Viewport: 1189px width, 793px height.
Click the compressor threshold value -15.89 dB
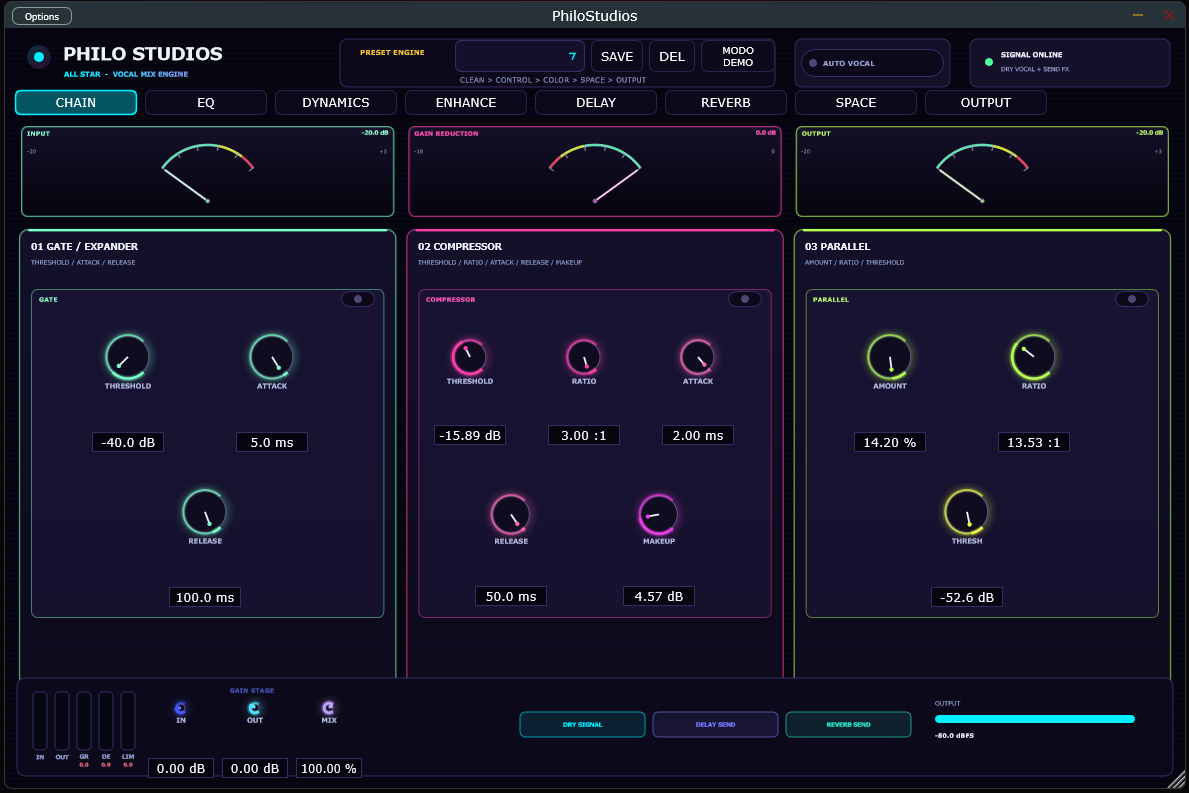(x=469, y=435)
